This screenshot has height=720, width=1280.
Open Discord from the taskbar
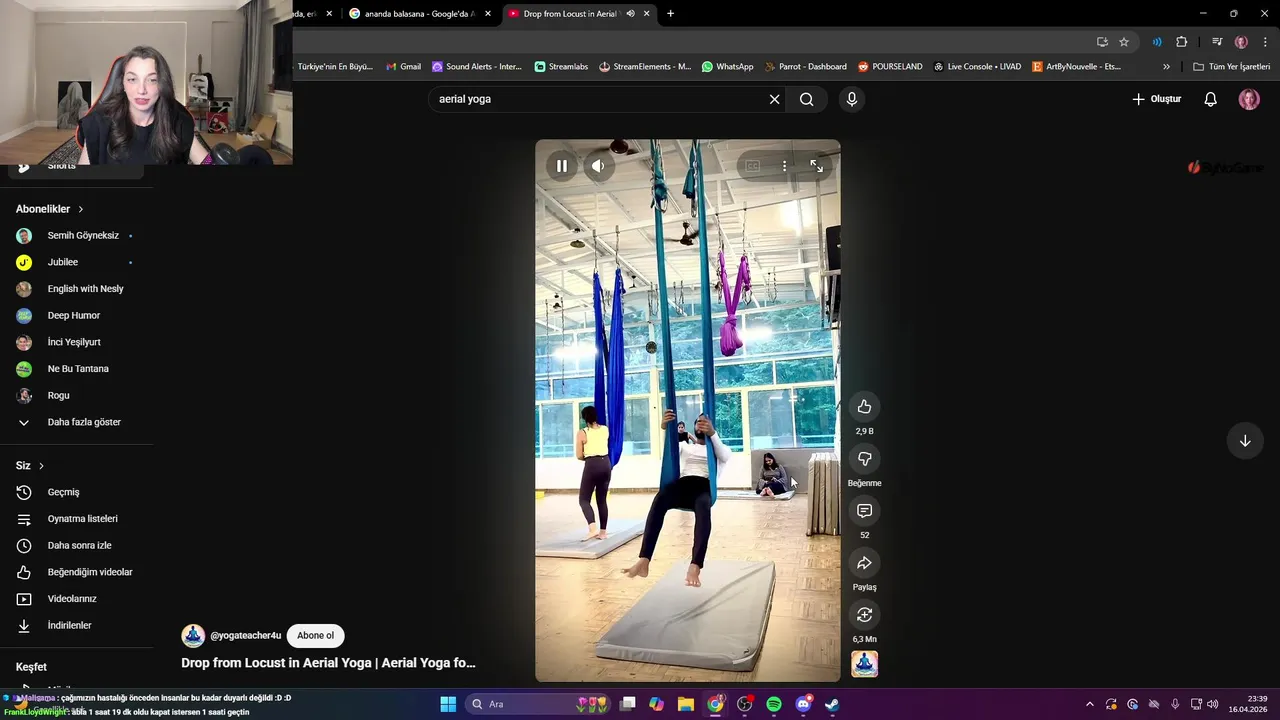coord(803,704)
